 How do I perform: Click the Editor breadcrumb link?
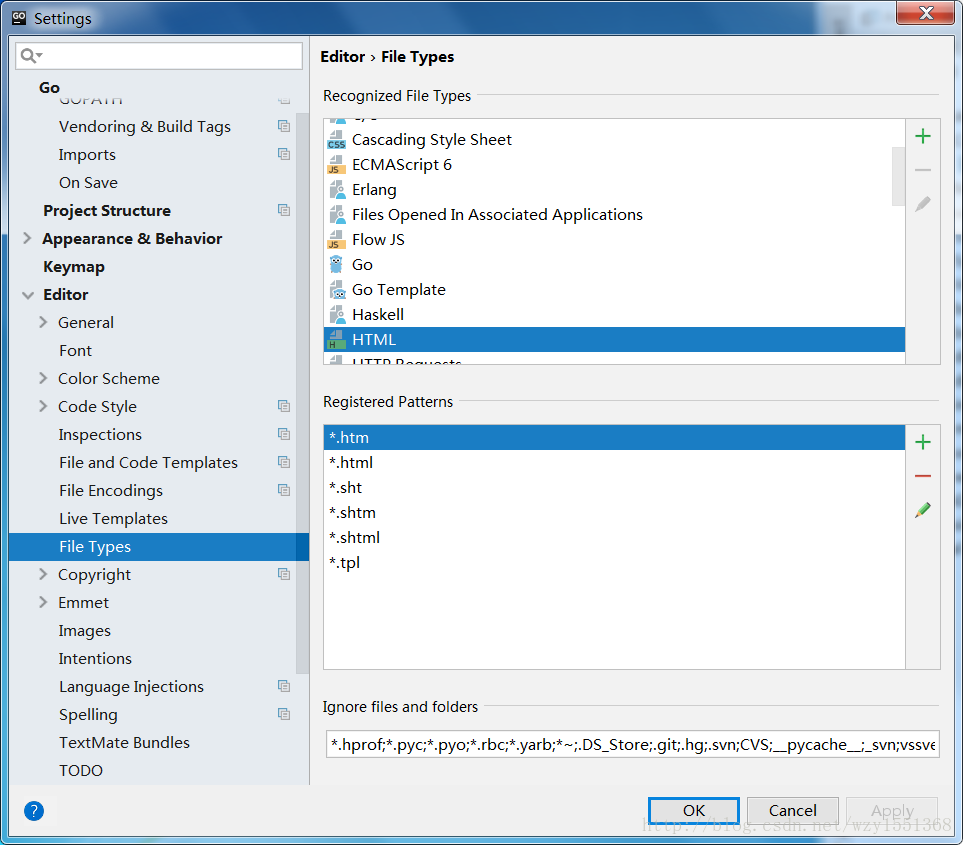click(x=343, y=57)
